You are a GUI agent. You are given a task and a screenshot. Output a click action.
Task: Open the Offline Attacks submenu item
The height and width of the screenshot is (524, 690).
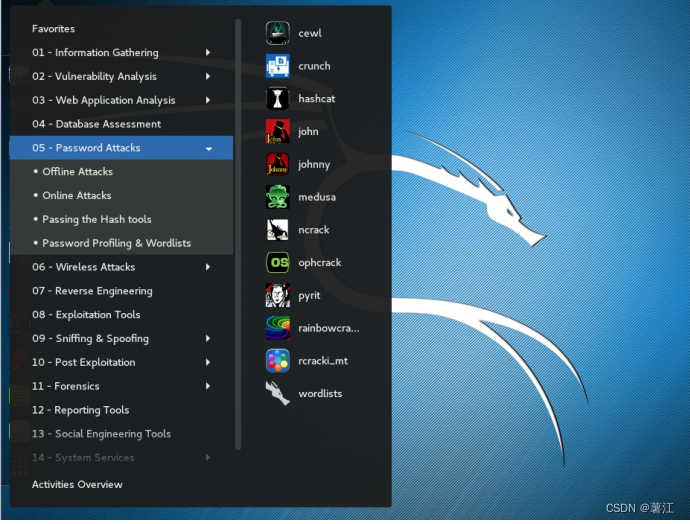(121, 172)
